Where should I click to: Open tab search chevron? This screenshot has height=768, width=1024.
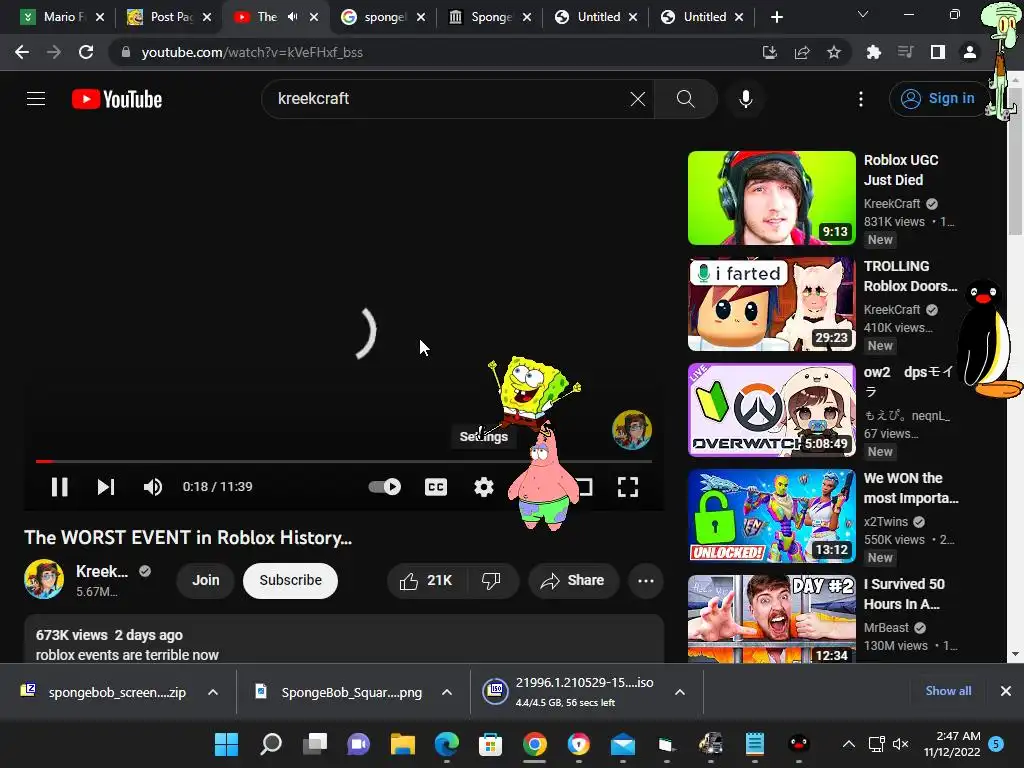[x=863, y=14]
